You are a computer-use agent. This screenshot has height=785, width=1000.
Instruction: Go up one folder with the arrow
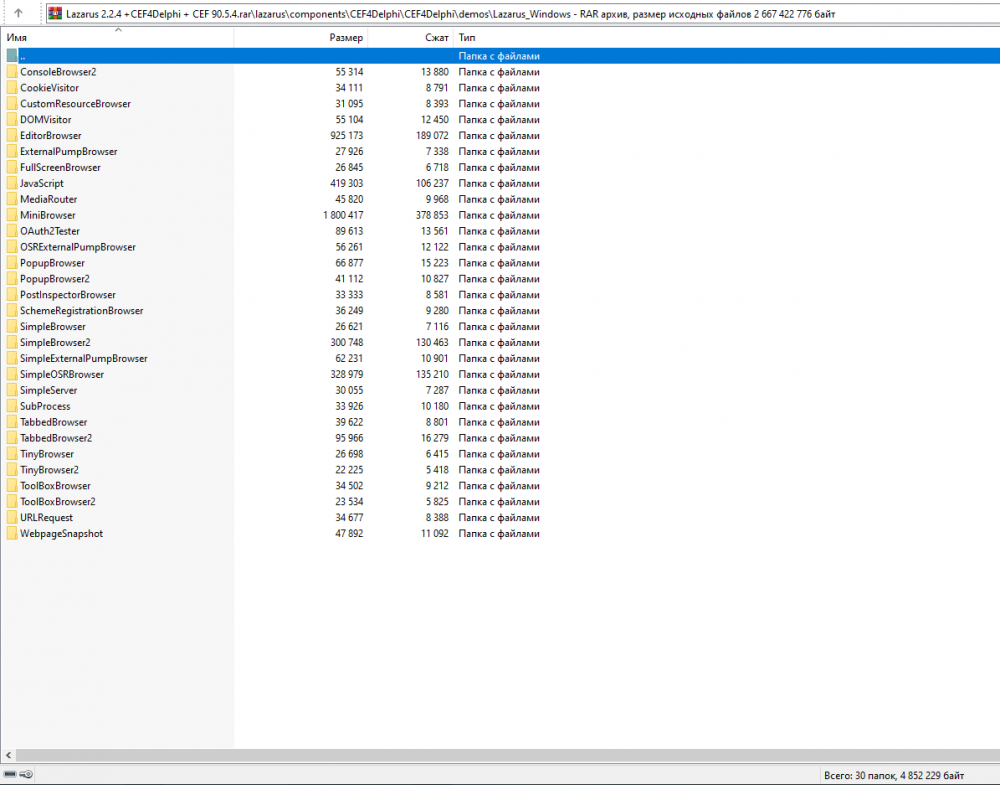click(x=18, y=13)
